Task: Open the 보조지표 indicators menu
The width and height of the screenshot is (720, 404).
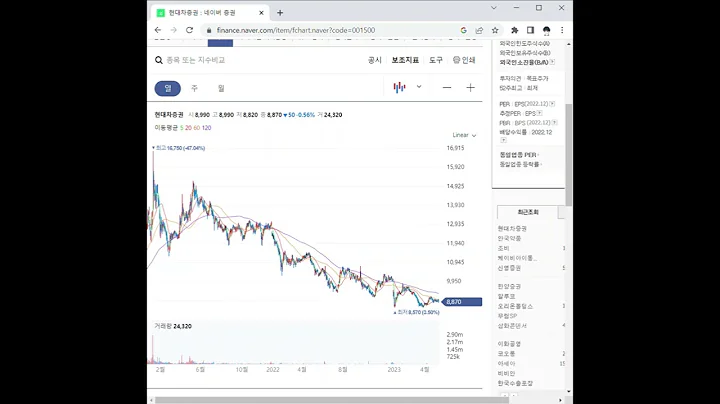Action: click(x=405, y=60)
